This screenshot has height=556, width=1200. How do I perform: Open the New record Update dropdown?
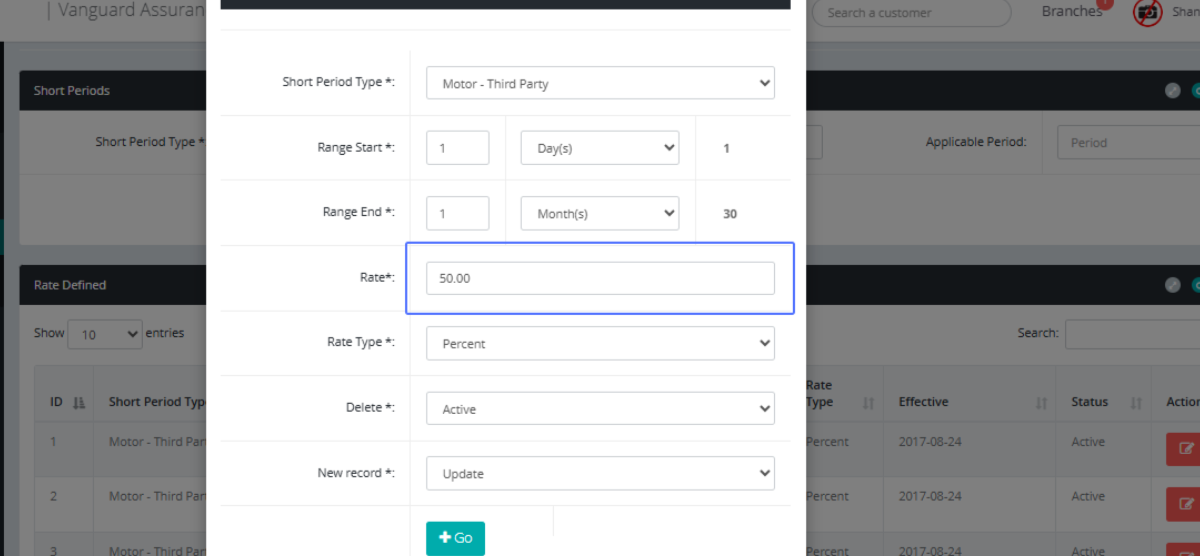(600, 473)
